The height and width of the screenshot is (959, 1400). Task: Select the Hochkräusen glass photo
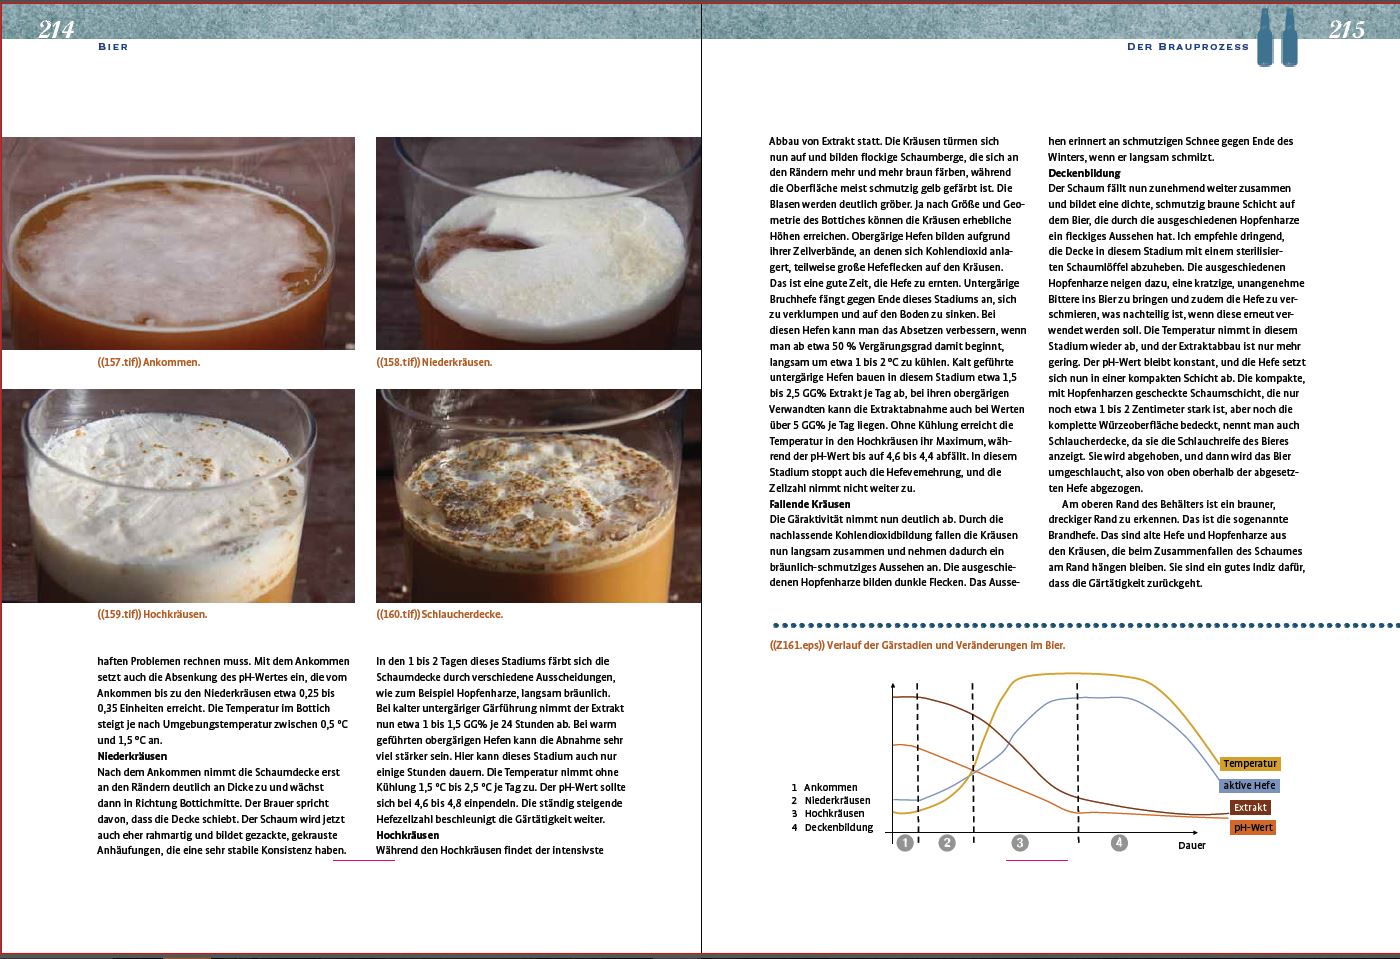coord(178,496)
